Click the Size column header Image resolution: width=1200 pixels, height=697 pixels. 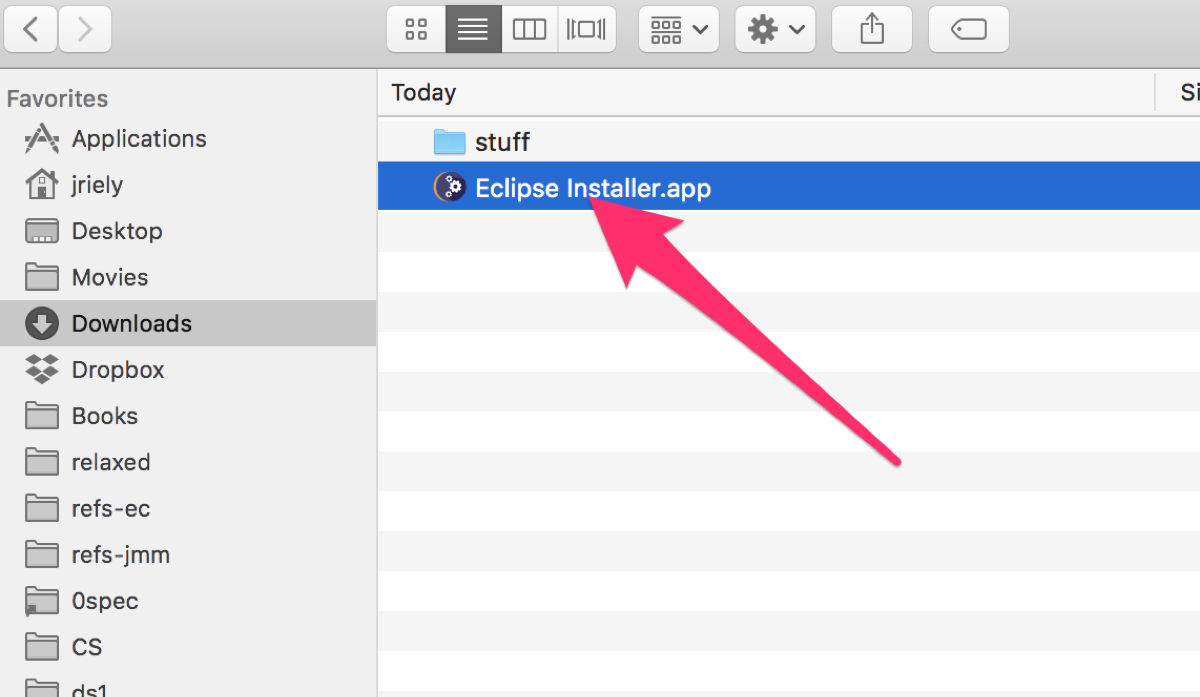coord(1189,92)
